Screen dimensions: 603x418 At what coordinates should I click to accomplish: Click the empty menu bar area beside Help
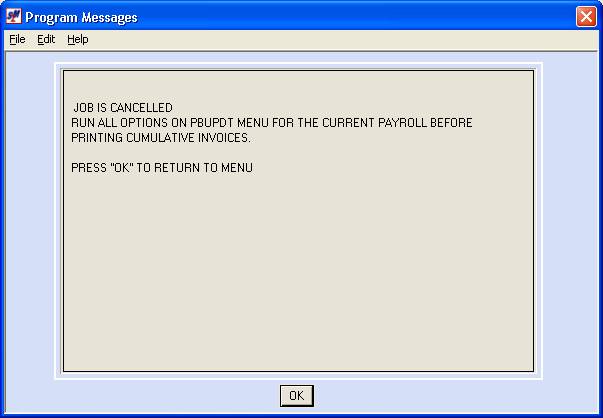coord(342,39)
